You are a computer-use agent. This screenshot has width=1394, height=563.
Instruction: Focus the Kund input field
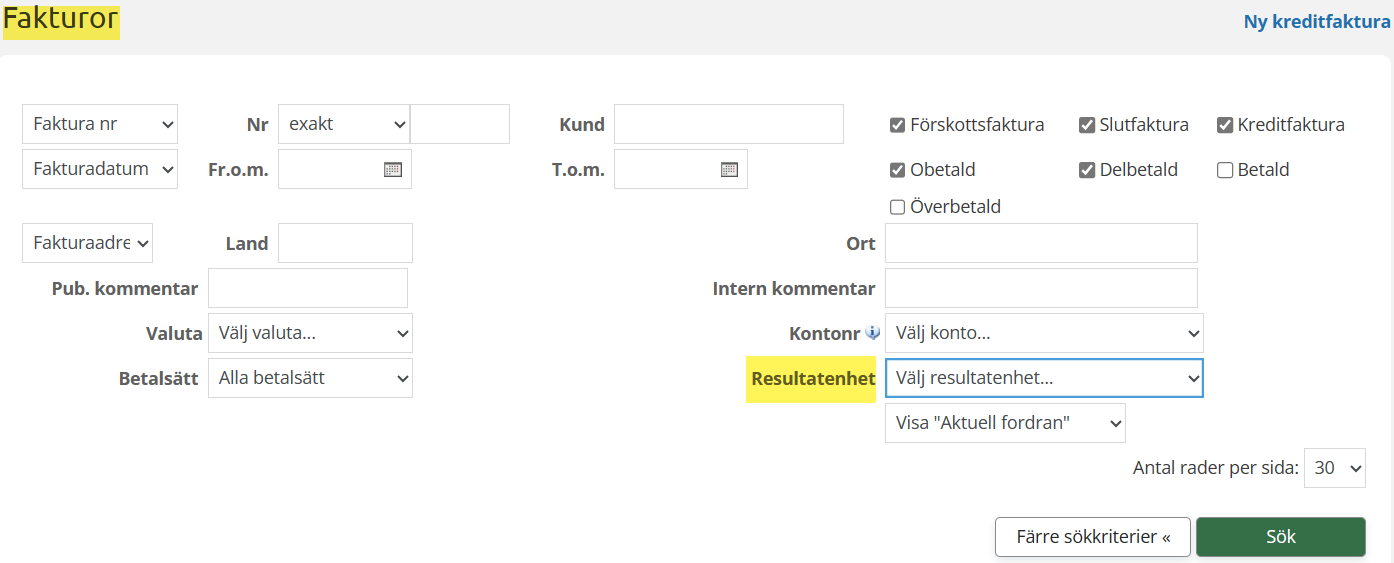(728, 124)
